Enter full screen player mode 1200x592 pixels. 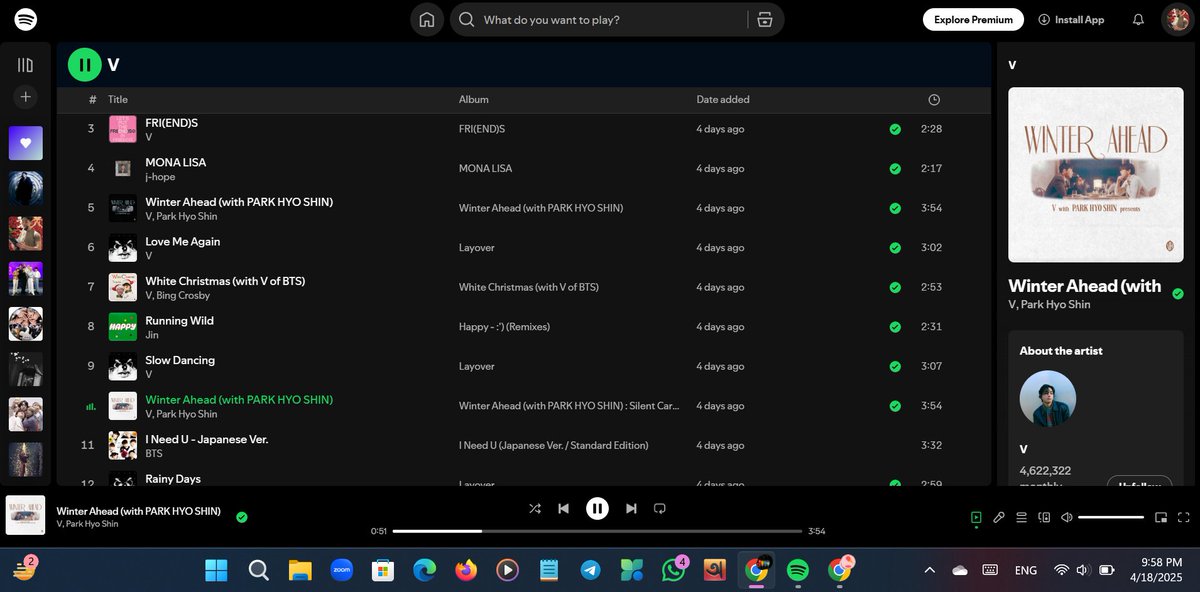click(1184, 517)
